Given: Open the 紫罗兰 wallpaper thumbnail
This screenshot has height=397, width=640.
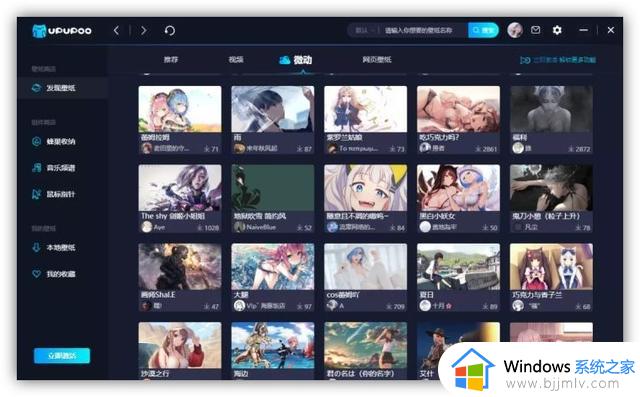Looking at the screenshot, I should pyautogui.click(x=365, y=109).
